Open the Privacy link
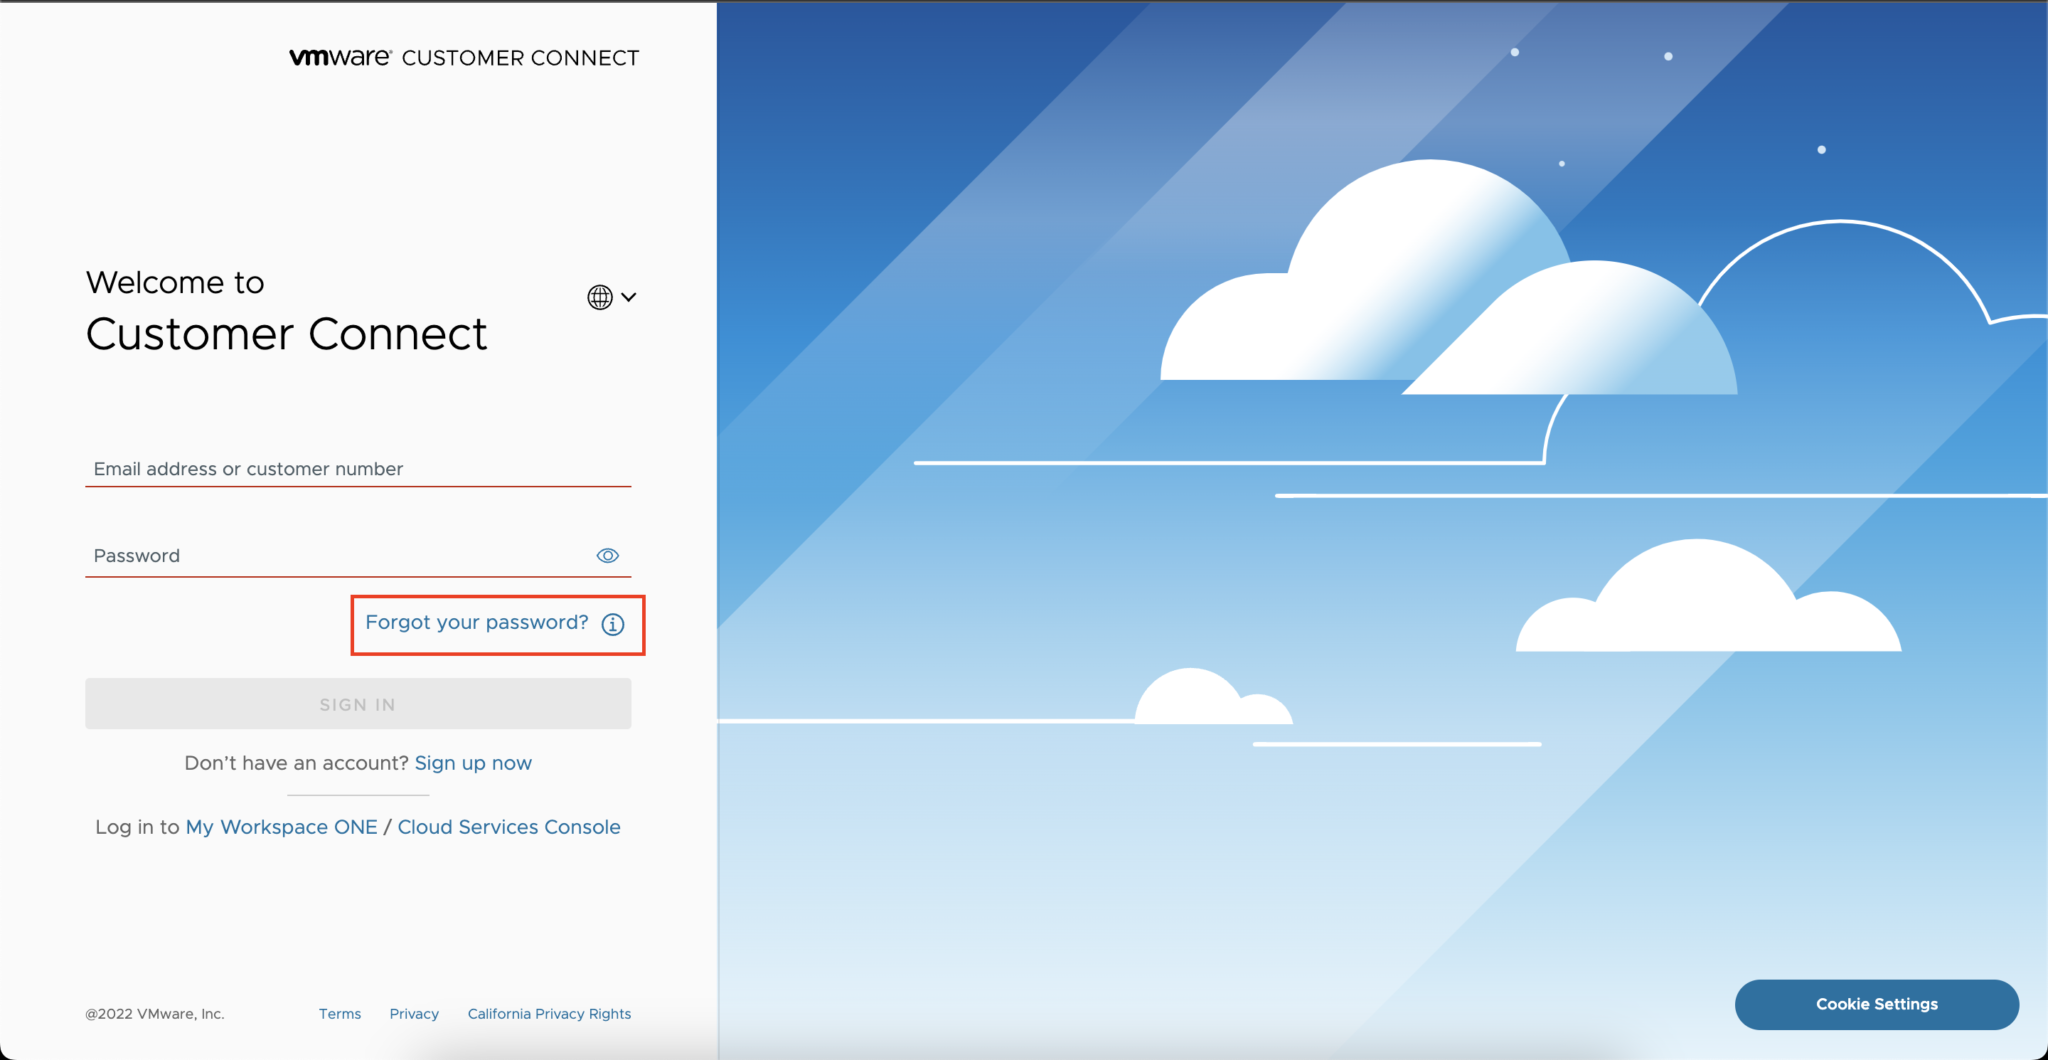The width and height of the screenshot is (2048, 1060). (x=414, y=1013)
